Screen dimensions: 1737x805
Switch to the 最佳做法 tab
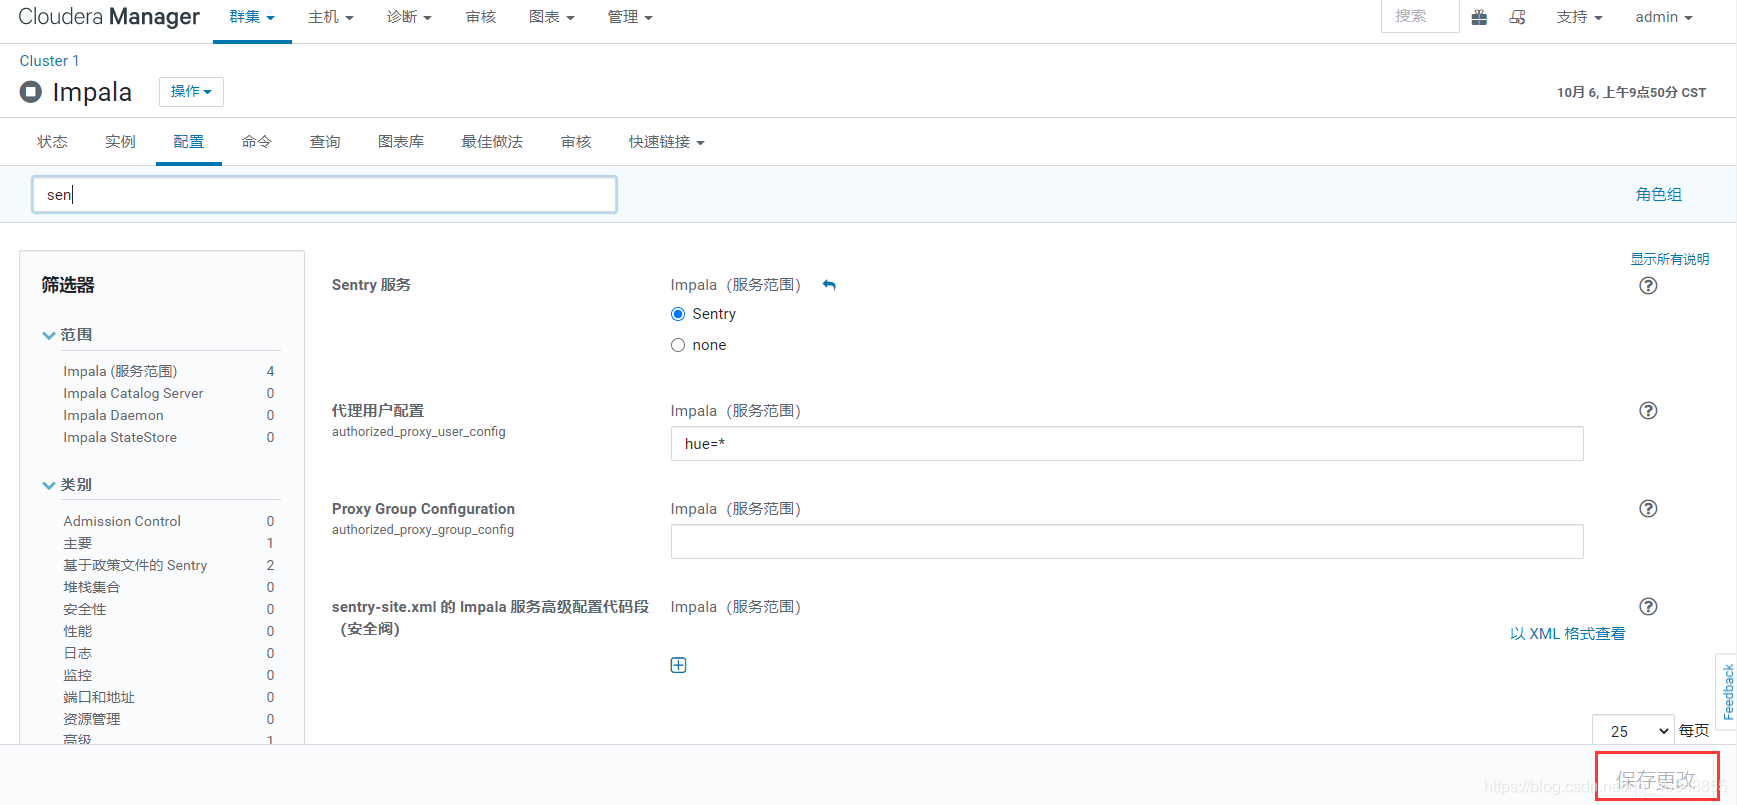(x=492, y=142)
